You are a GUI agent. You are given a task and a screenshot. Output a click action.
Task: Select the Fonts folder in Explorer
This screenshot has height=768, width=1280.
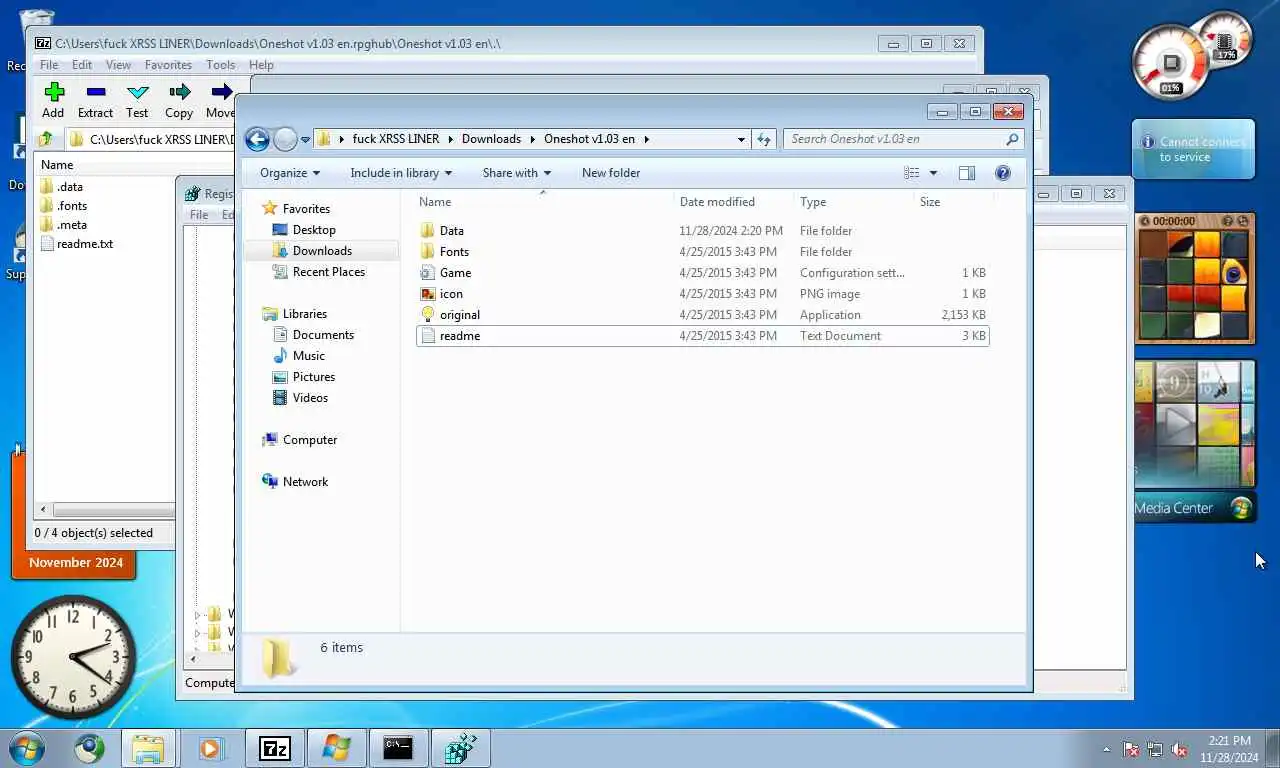click(x=703, y=252)
